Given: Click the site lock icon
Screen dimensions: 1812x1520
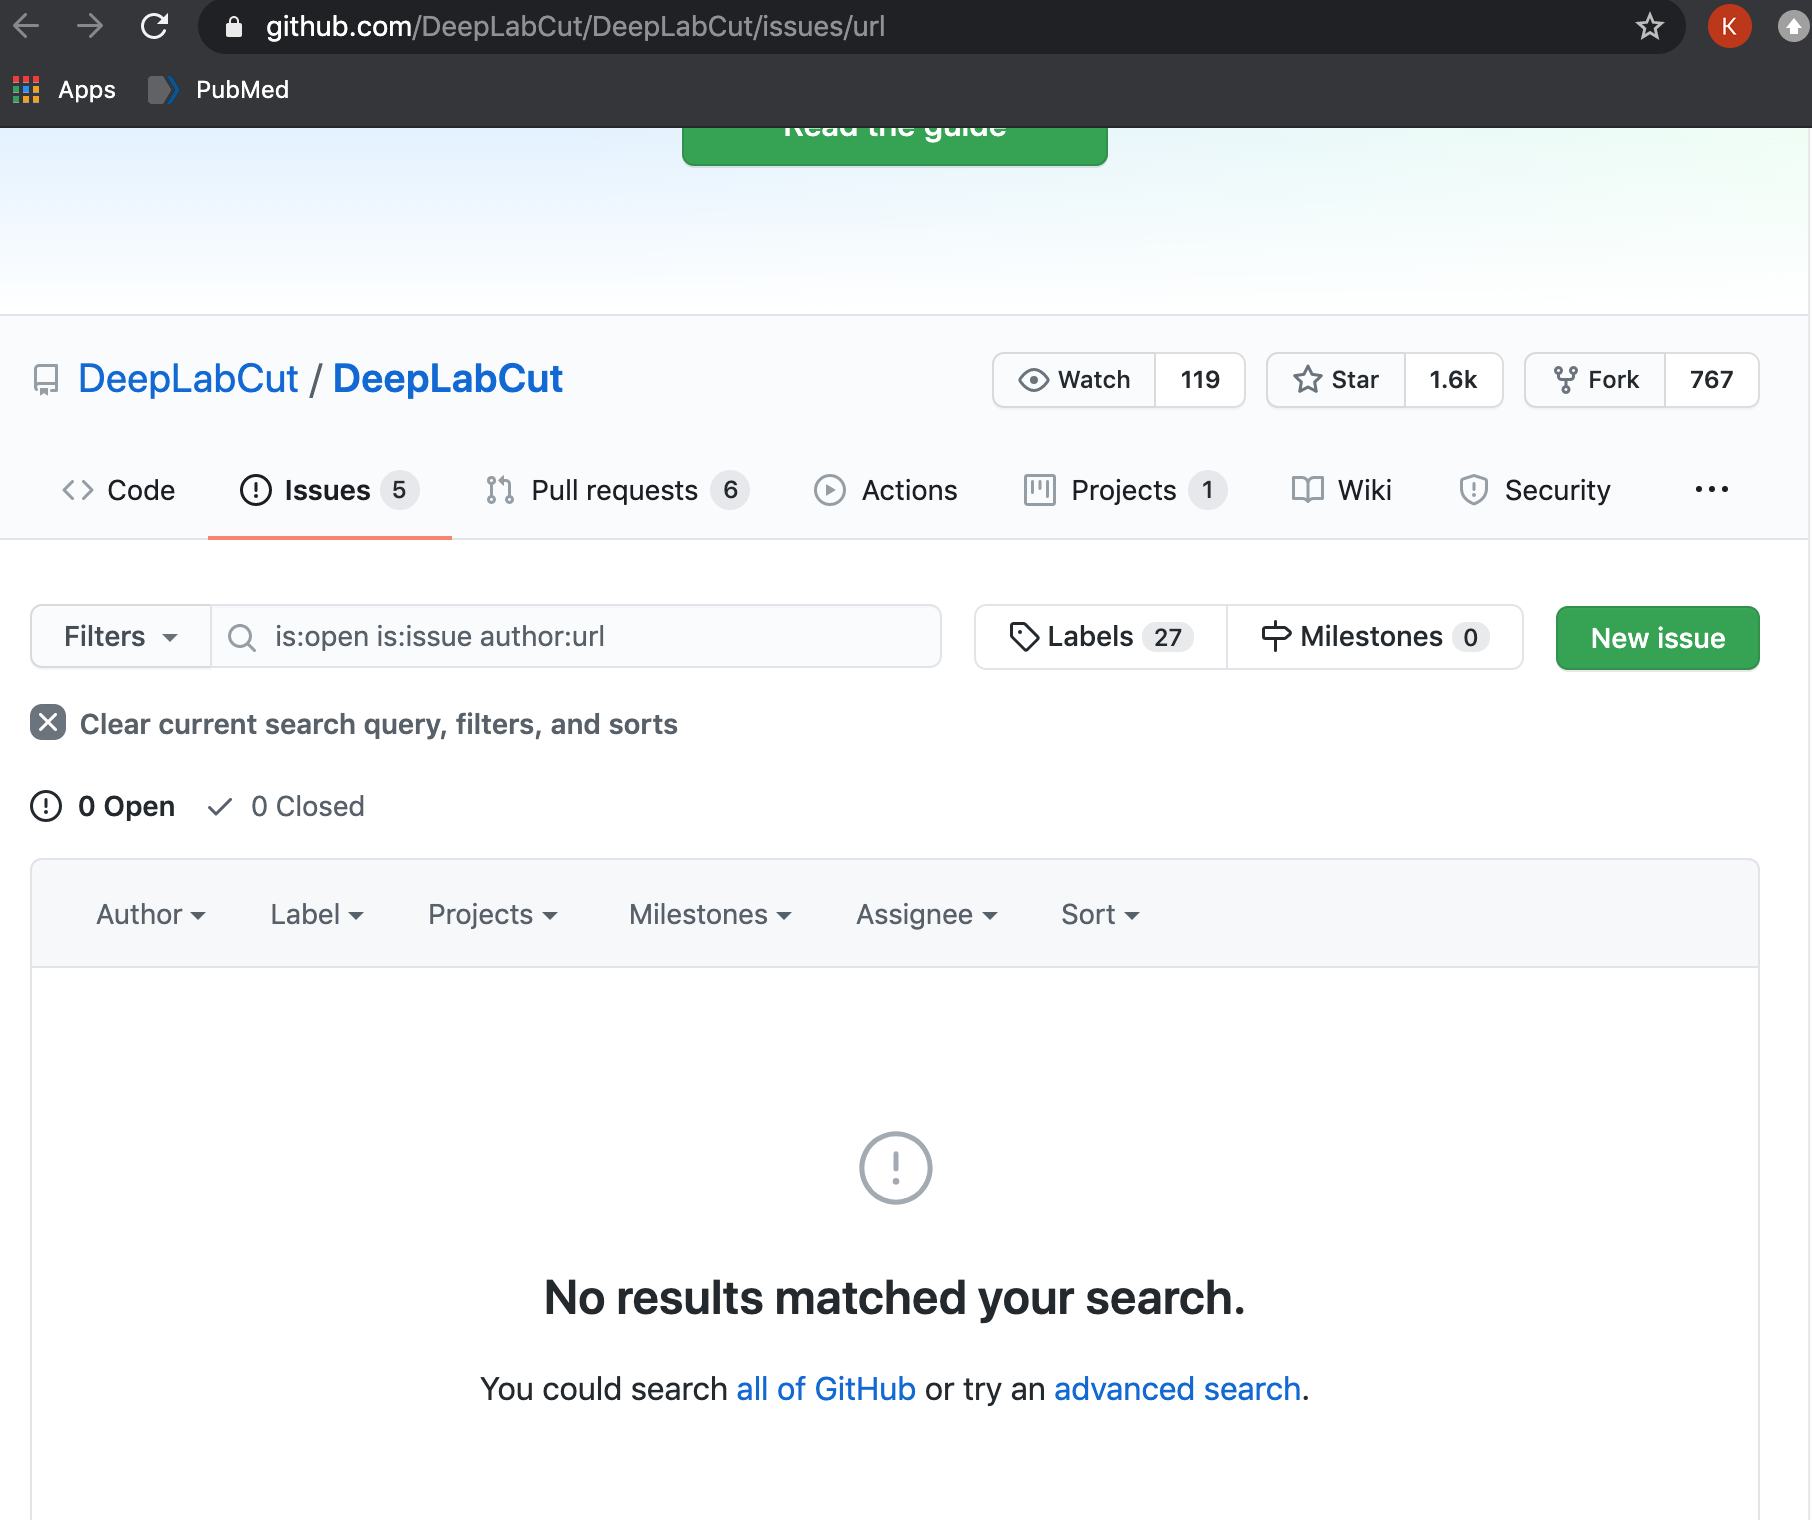Looking at the screenshot, I should pos(234,27).
